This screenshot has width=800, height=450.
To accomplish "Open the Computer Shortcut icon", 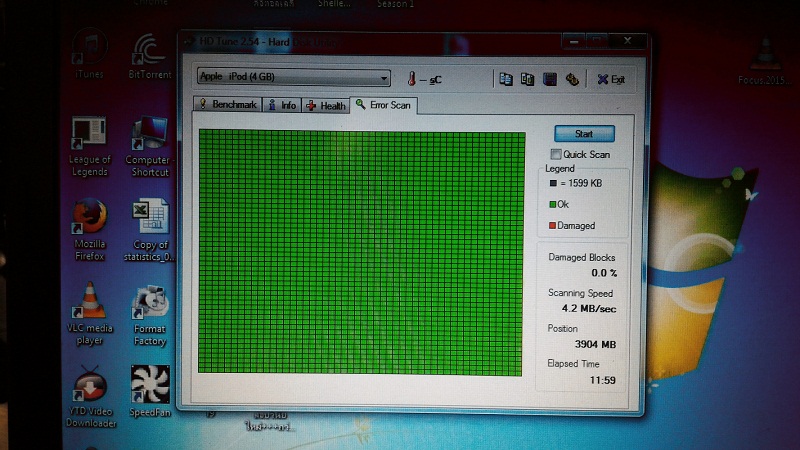I will (149, 147).
